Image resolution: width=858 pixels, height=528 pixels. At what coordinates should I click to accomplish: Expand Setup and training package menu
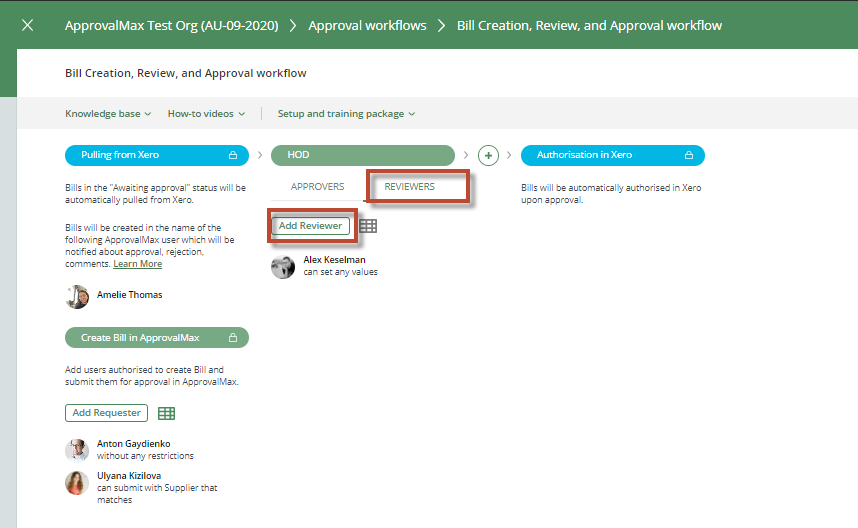346,114
